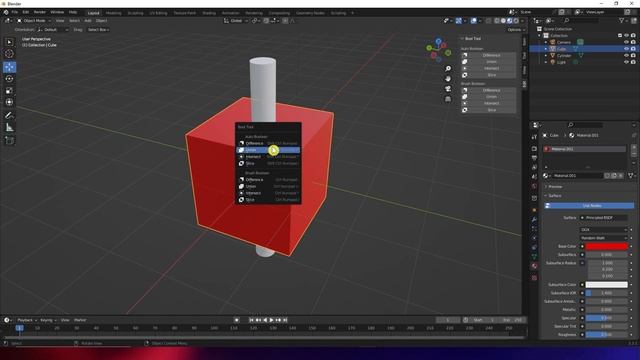Expand the Preview panel in material properties
Image resolution: width=640 pixels, height=360 pixels.
point(554,187)
